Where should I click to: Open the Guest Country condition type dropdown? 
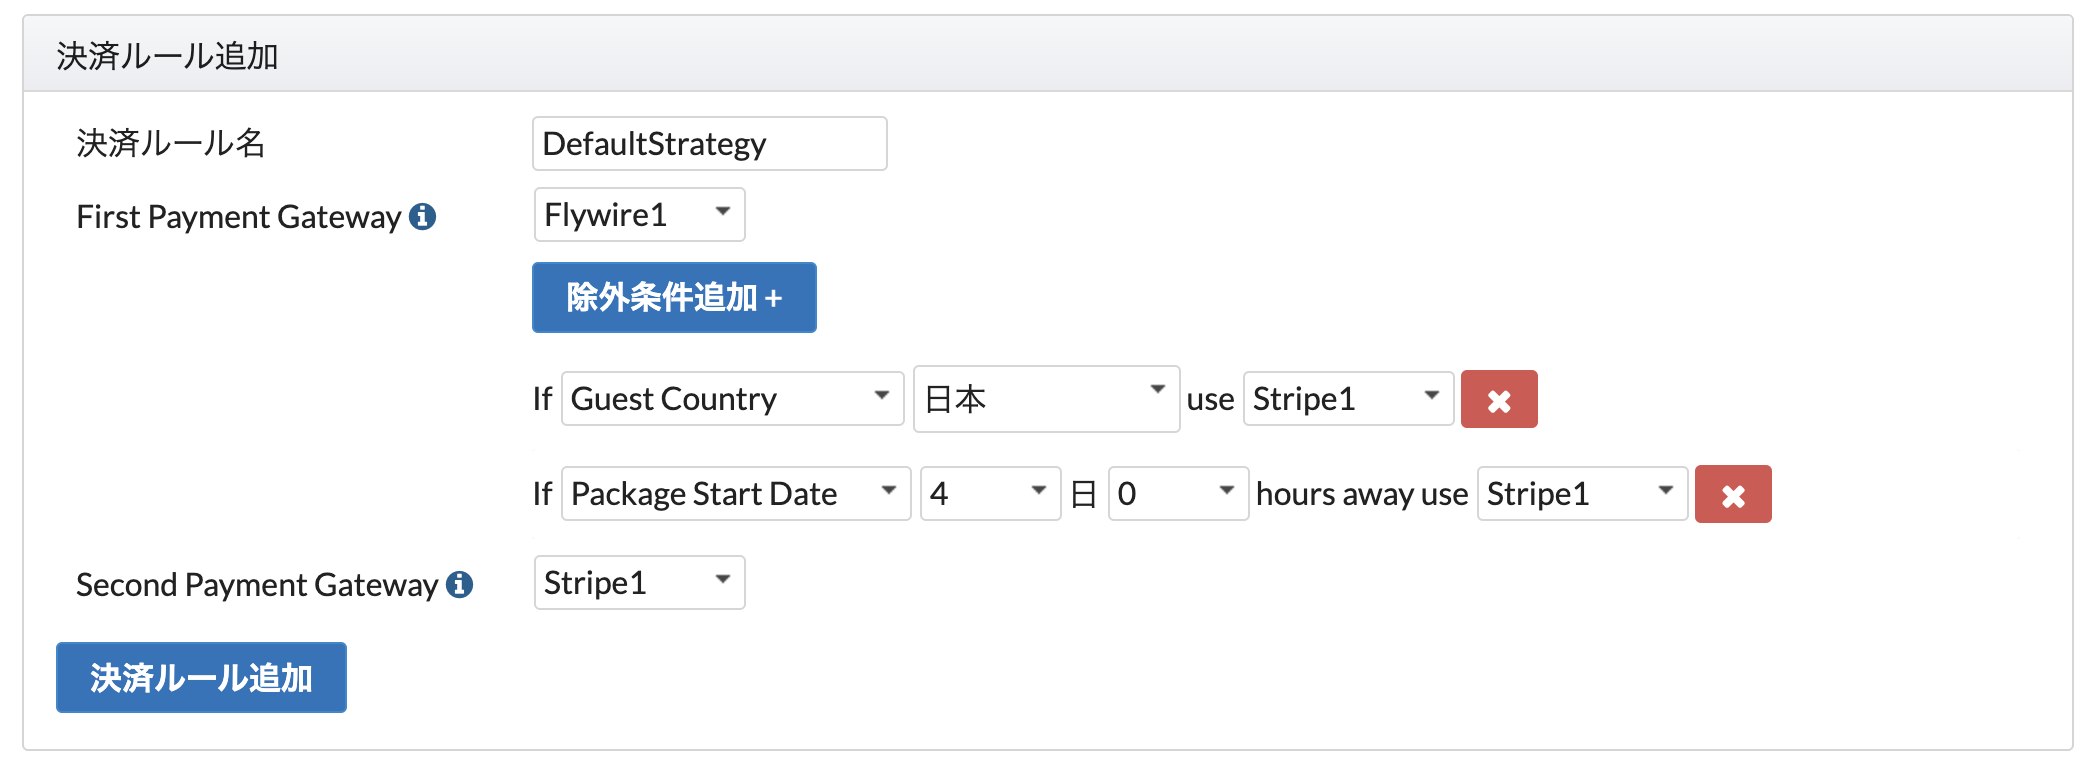pos(732,399)
